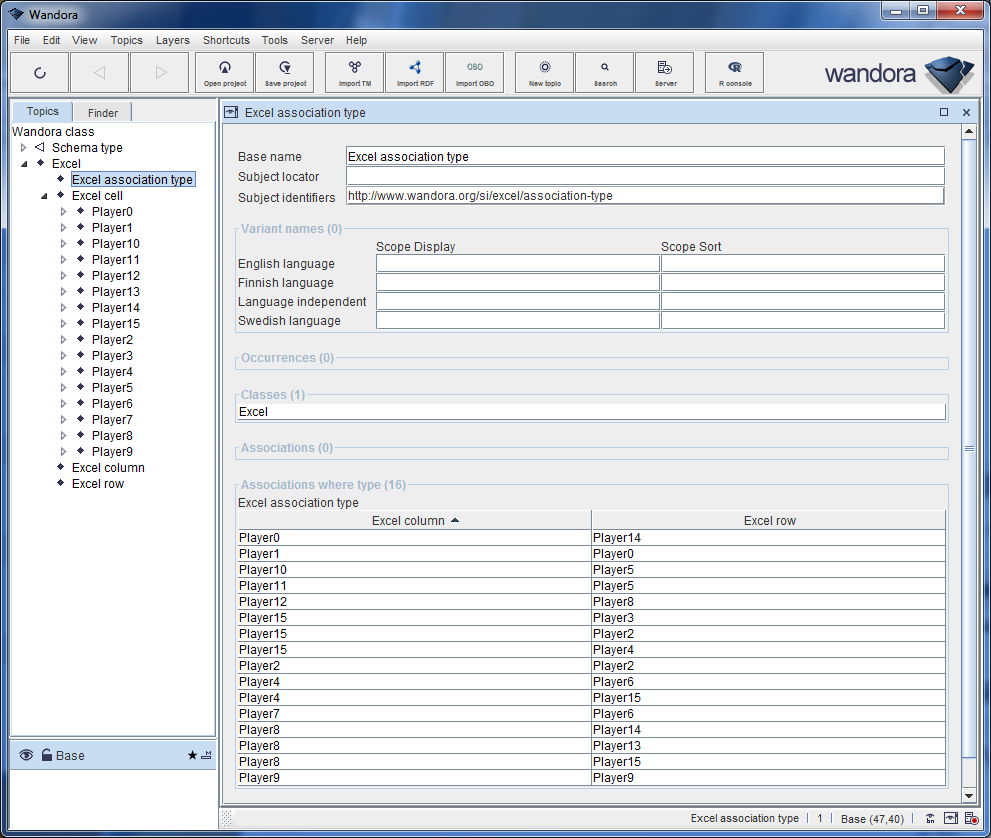Click the Import OBO toolbar icon
Image resolution: width=991 pixels, height=838 pixels.
(475, 73)
